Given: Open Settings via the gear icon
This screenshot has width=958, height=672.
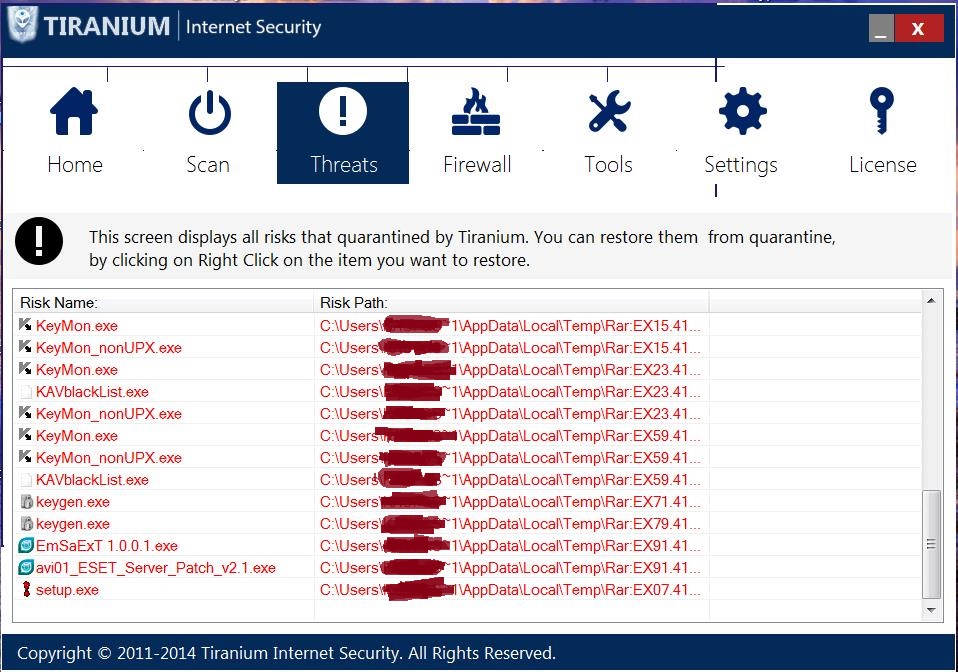Looking at the screenshot, I should click(x=742, y=111).
